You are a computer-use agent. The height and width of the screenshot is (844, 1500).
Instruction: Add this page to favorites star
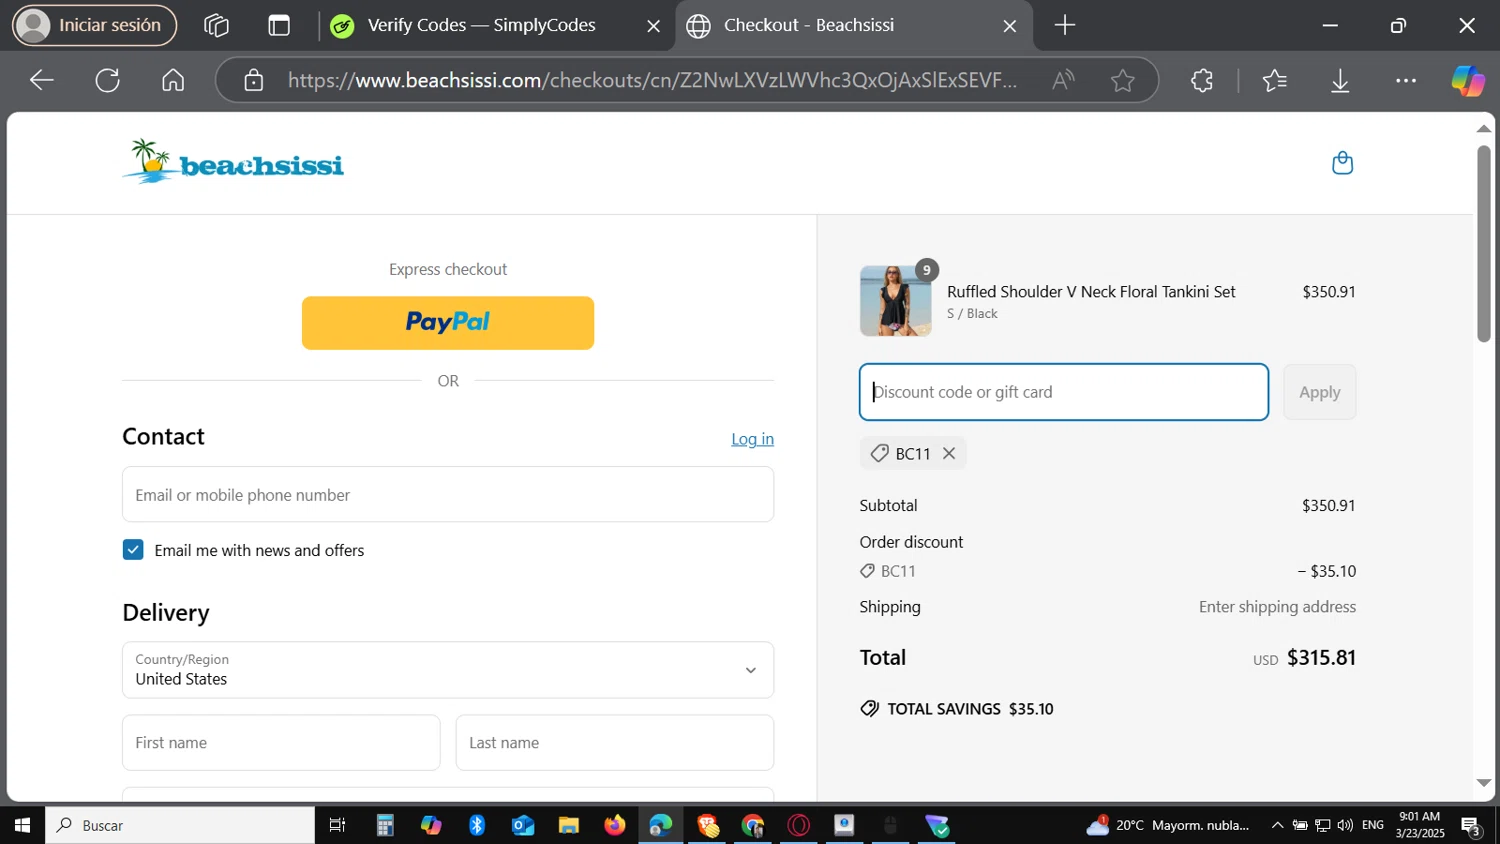[1122, 80]
